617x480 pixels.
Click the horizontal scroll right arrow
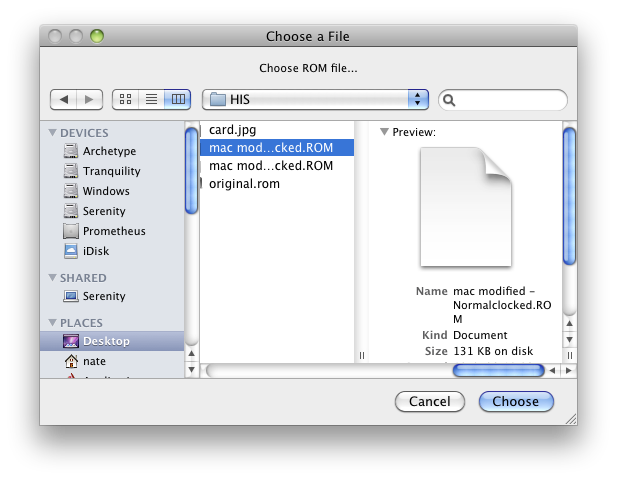[569, 371]
